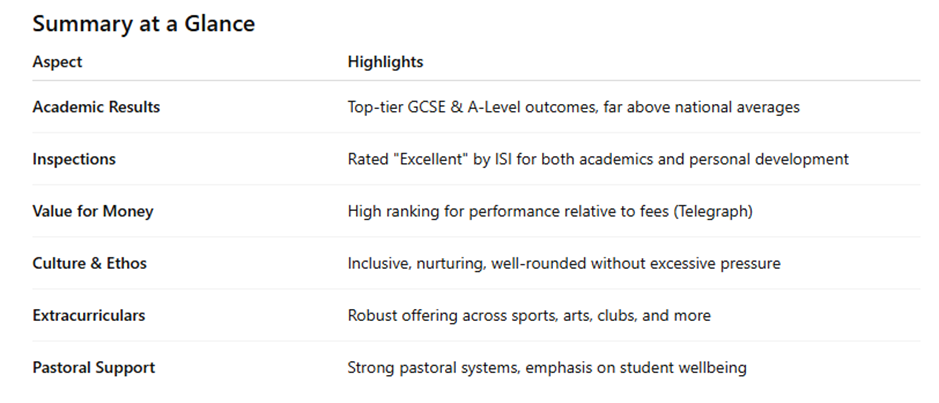Select the "Culture & Ethos" row label
The width and height of the screenshot is (939, 403).
(x=89, y=263)
